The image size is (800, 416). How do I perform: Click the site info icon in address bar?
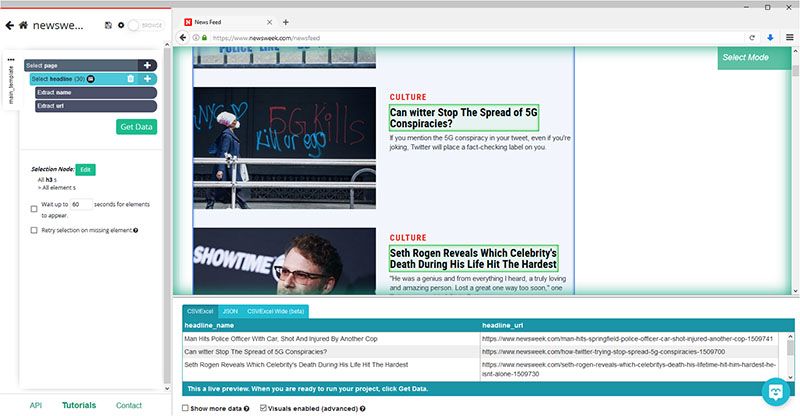[196, 38]
